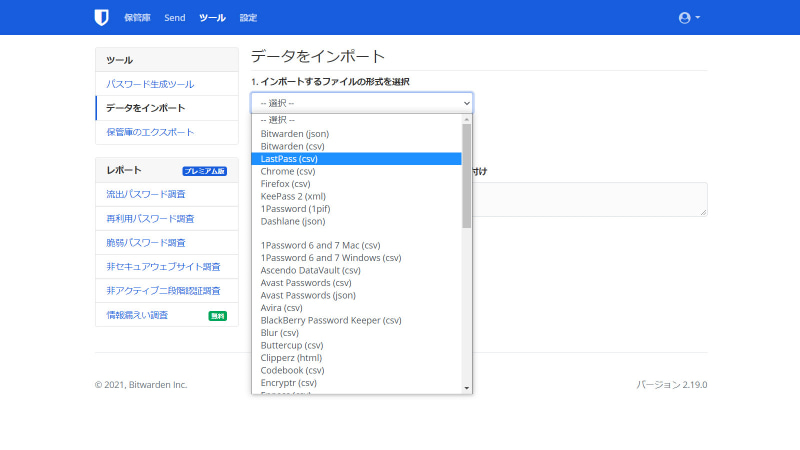The height and width of the screenshot is (450, 800).
Task: Click the dropdown scroll down arrow
Action: tap(466, 388)
